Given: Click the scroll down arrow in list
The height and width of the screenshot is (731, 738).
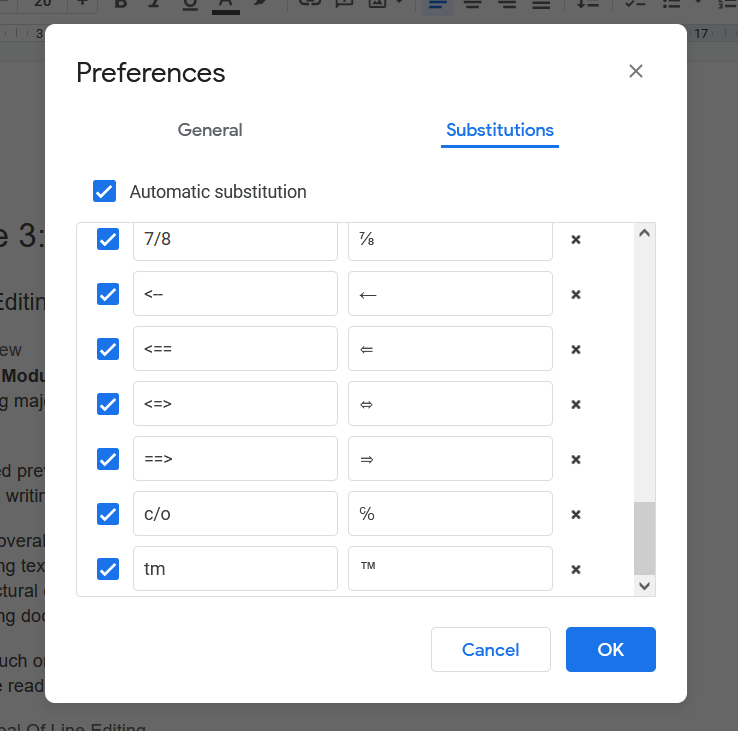Looking at the screenshot, I should 644,586.
